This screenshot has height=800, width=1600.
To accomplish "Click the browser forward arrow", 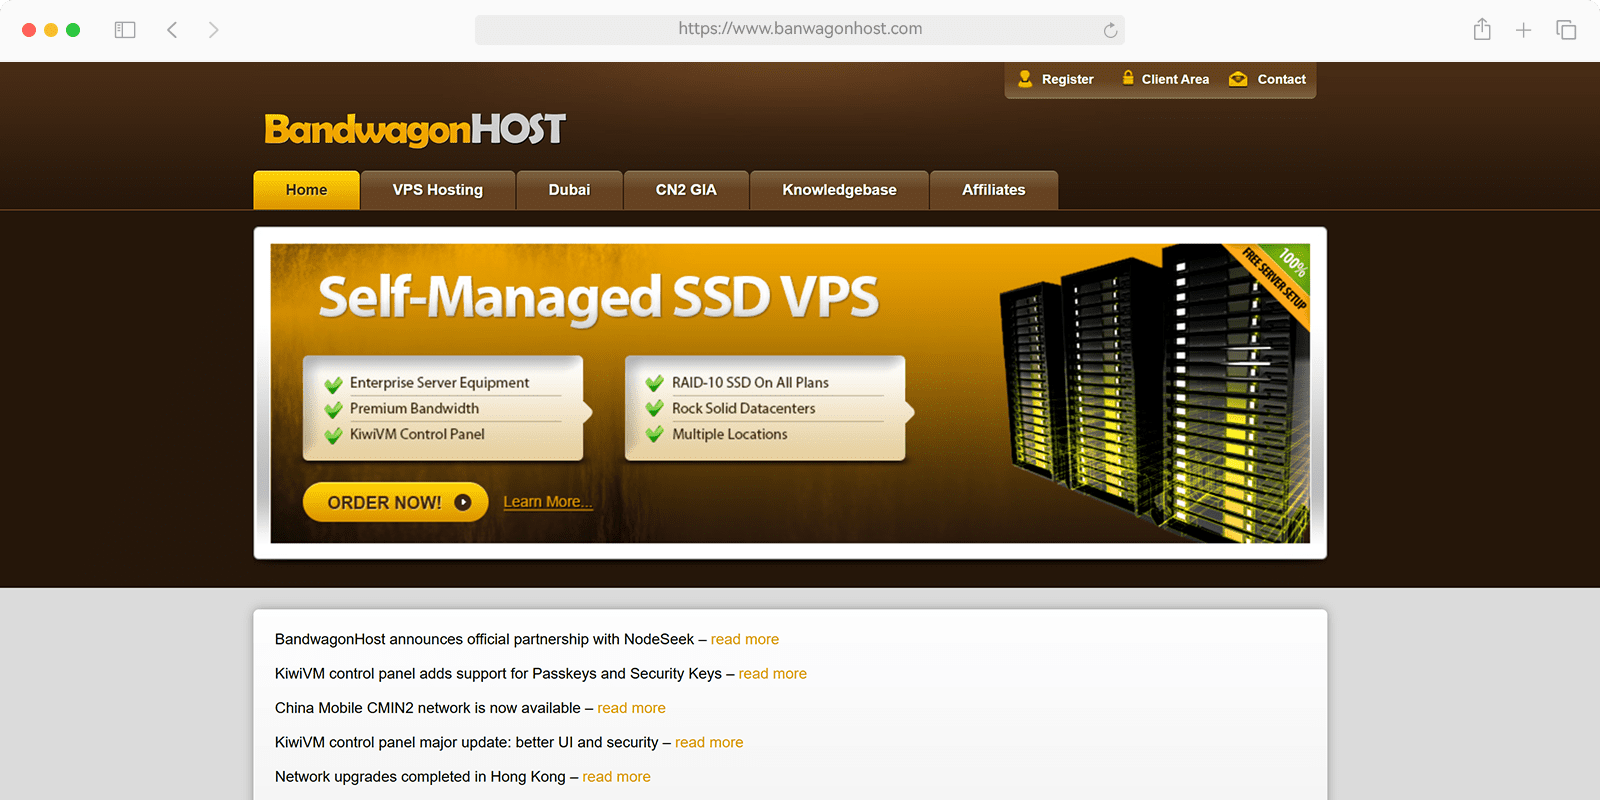I will 213,30.
